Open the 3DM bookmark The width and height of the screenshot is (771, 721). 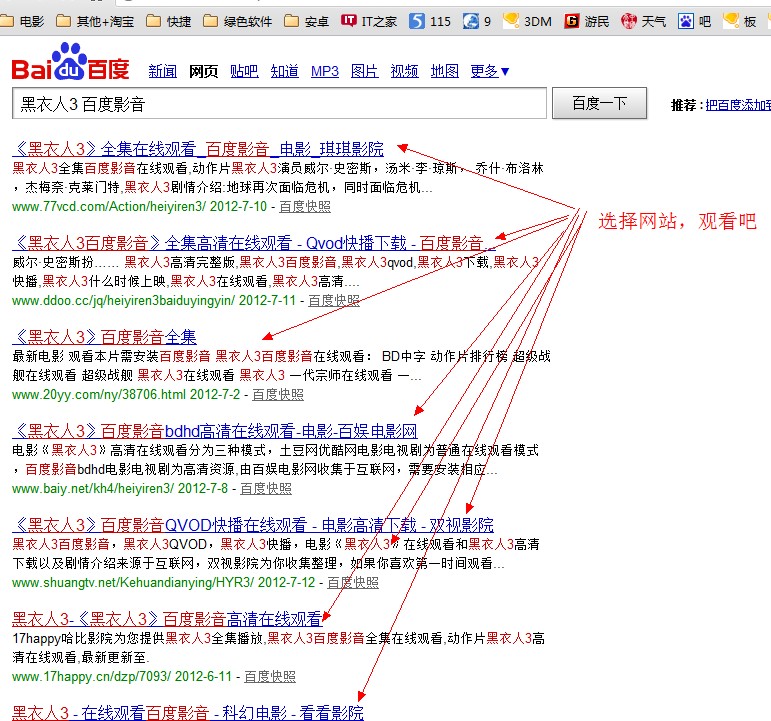click(x=528, y=21)
